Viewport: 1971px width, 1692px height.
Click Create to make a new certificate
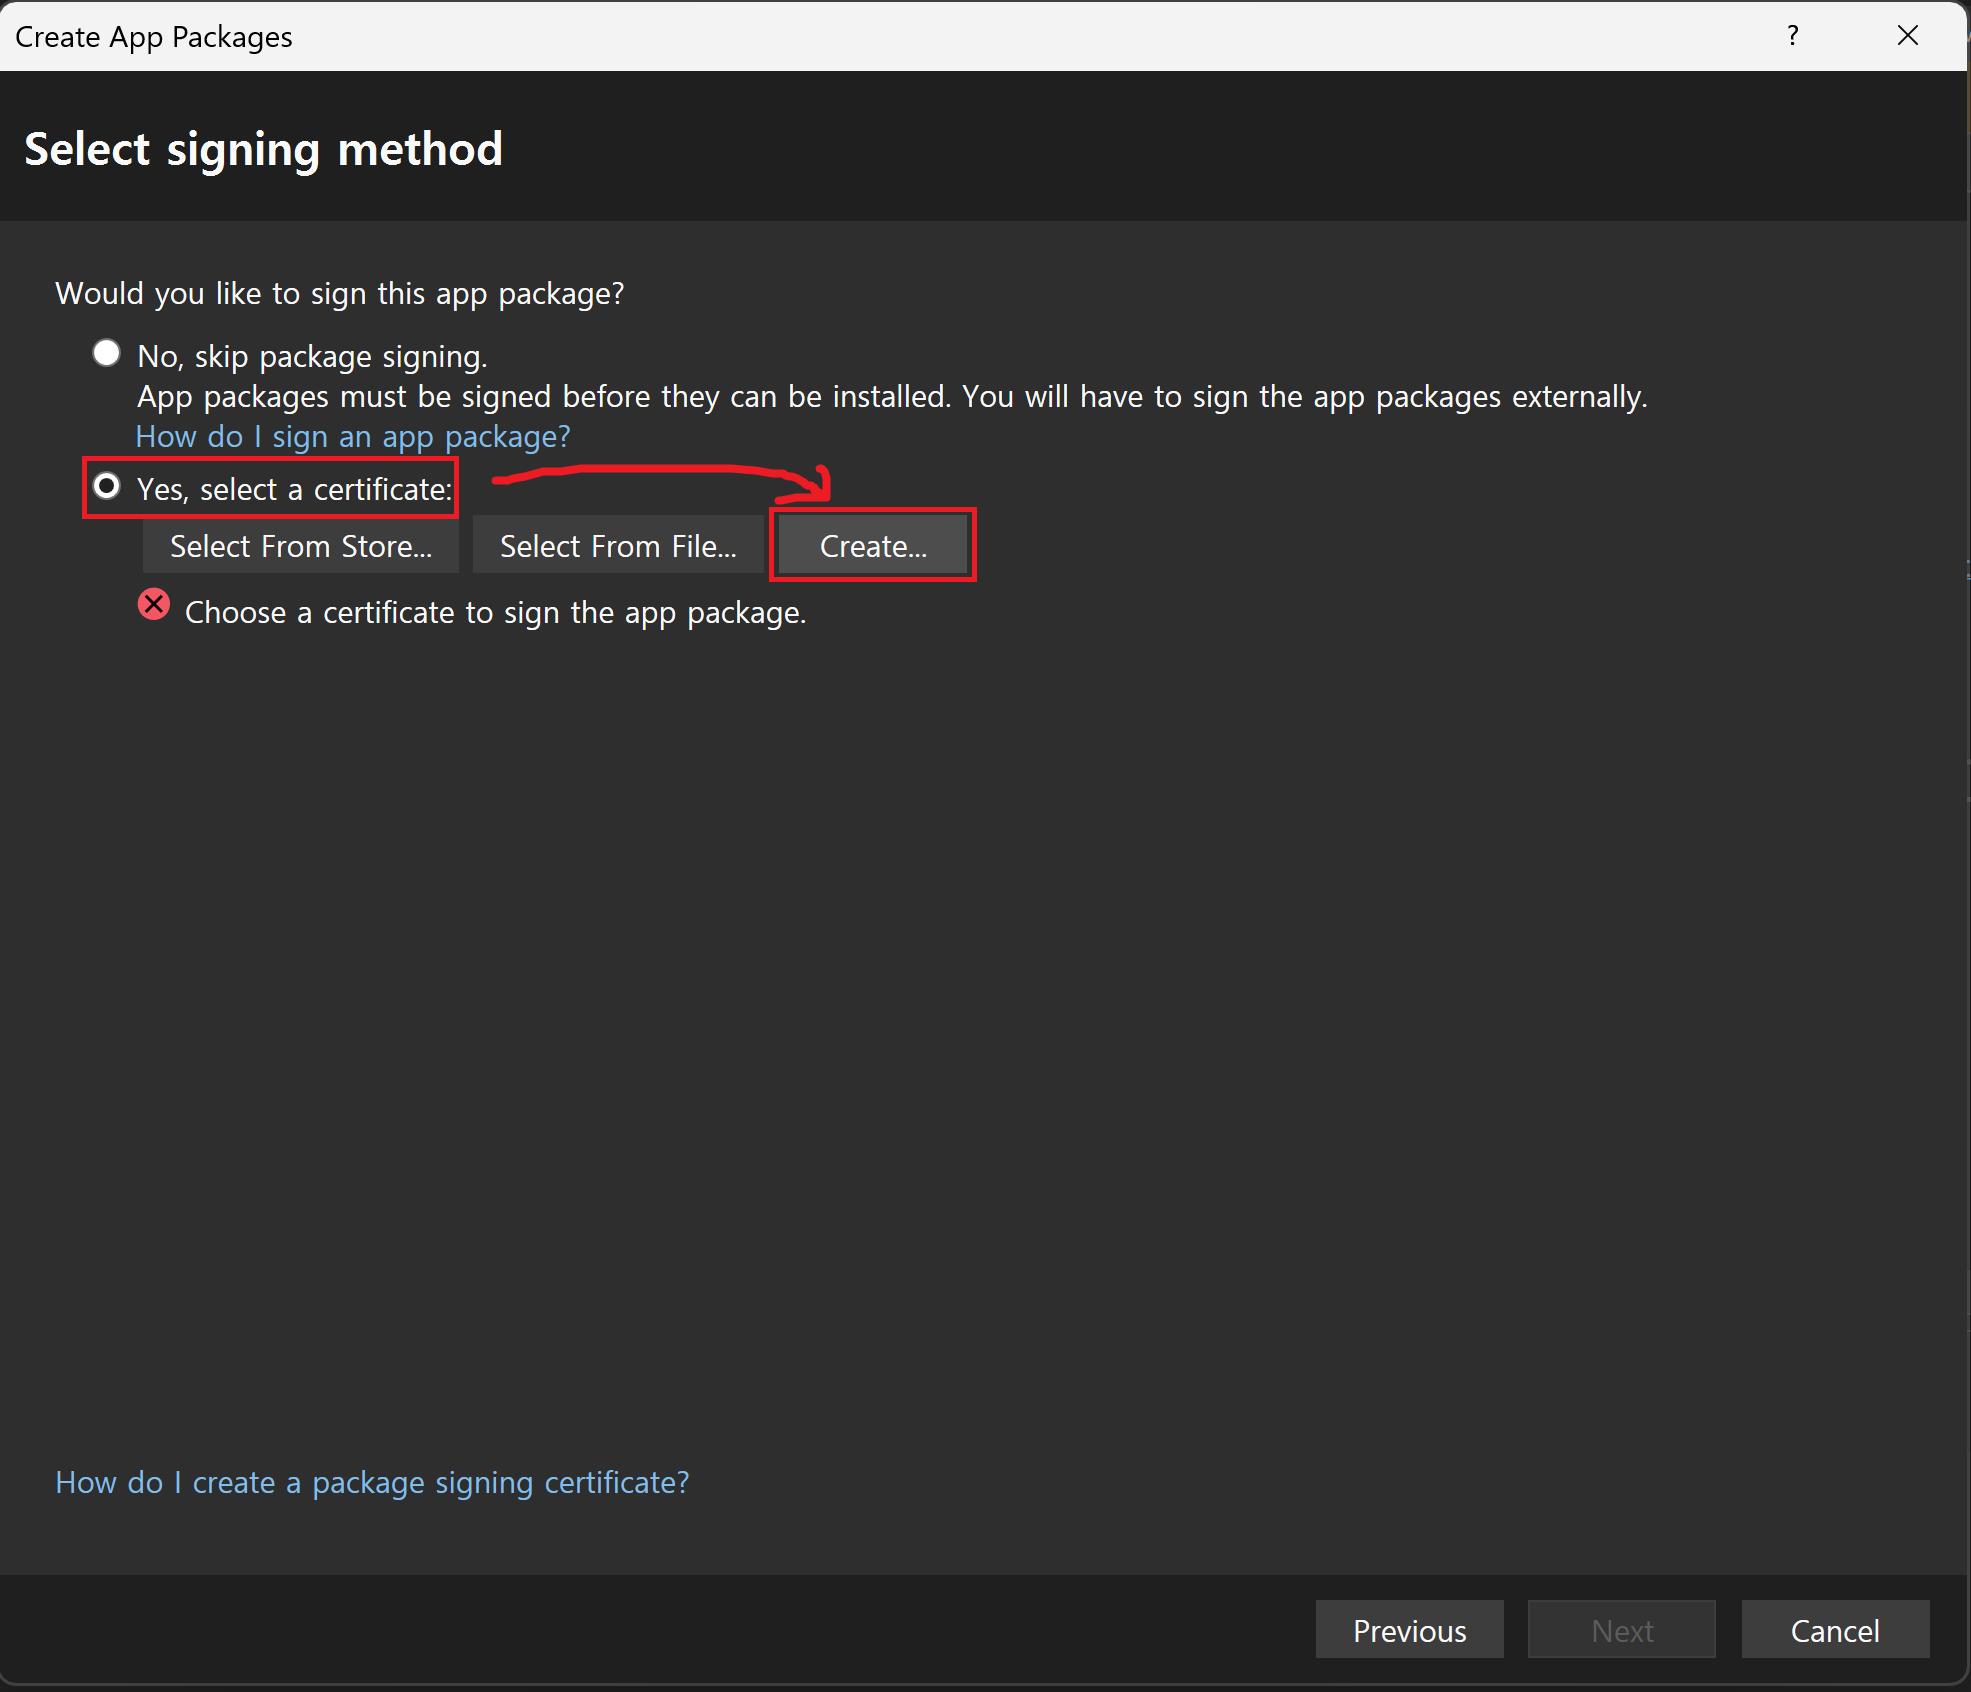873,546
